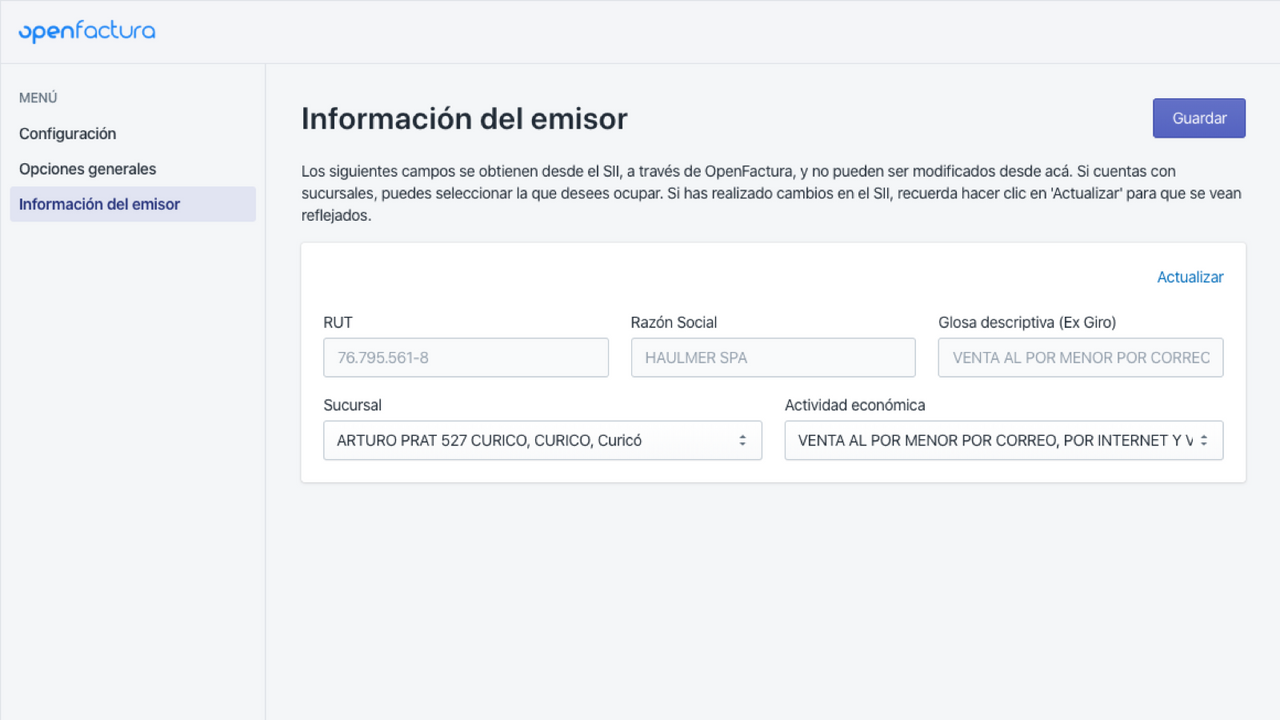This screenshot has width=1280, height=720.
Task: Click the page title "Información del emisor"
Action: tap(464, 118)
